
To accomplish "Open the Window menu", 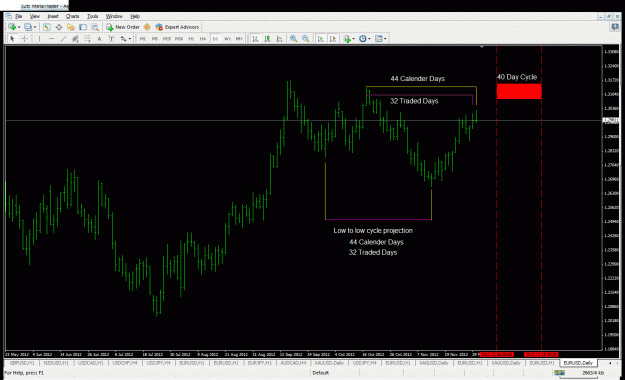I will (x=114, y=16).
